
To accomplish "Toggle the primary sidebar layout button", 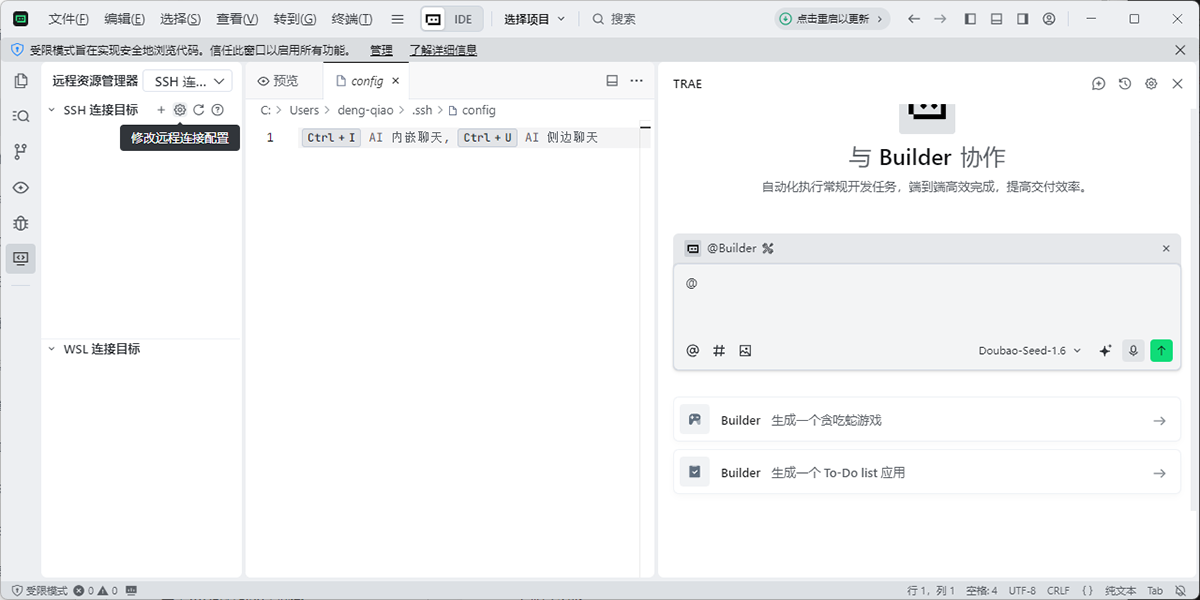I will pos(970,19).
